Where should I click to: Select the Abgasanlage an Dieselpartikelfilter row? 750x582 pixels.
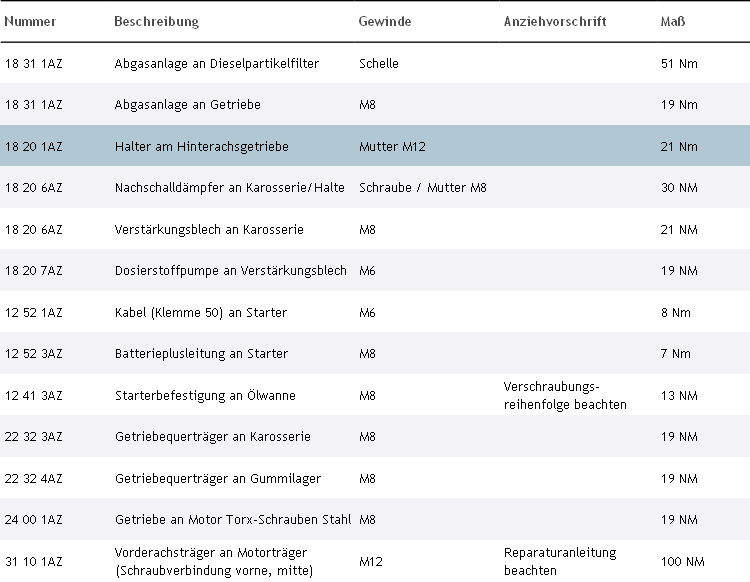[217, 63]
